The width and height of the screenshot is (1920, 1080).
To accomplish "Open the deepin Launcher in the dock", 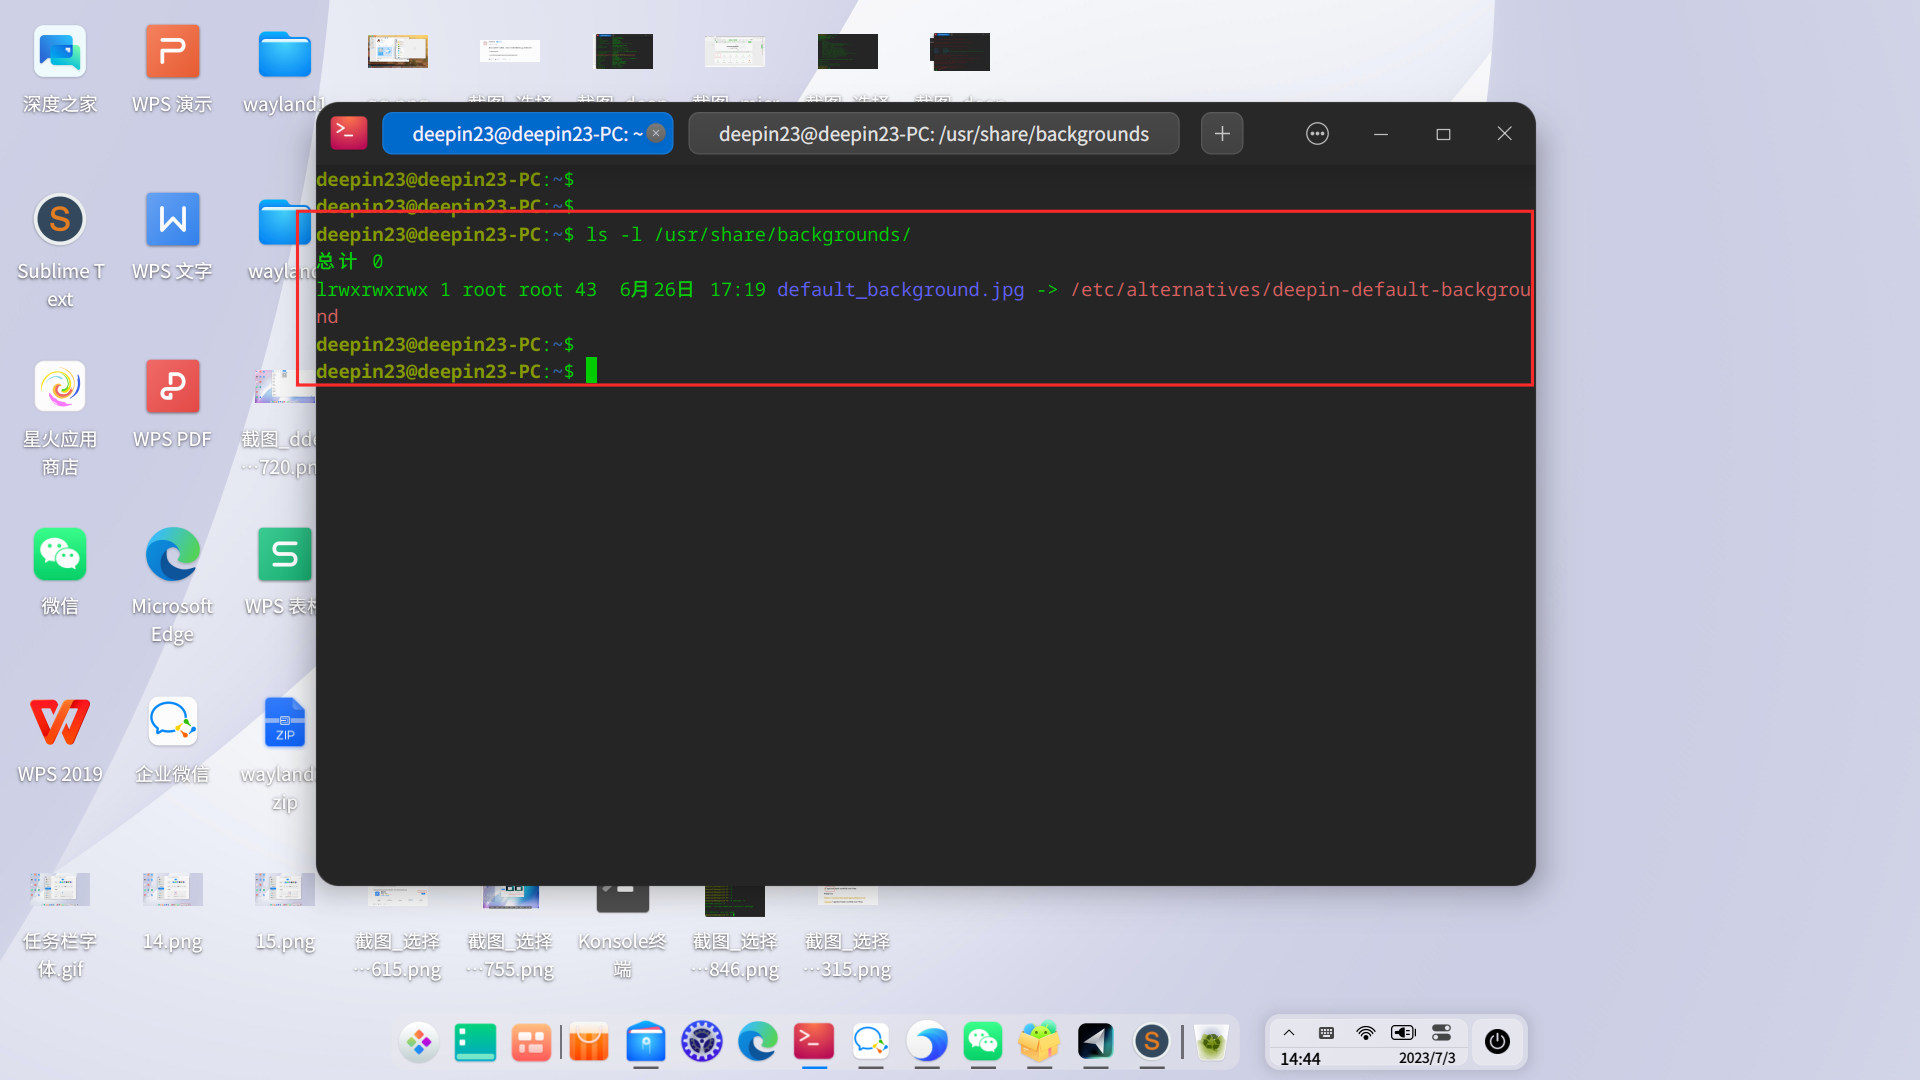I will tap(419, 1042).
